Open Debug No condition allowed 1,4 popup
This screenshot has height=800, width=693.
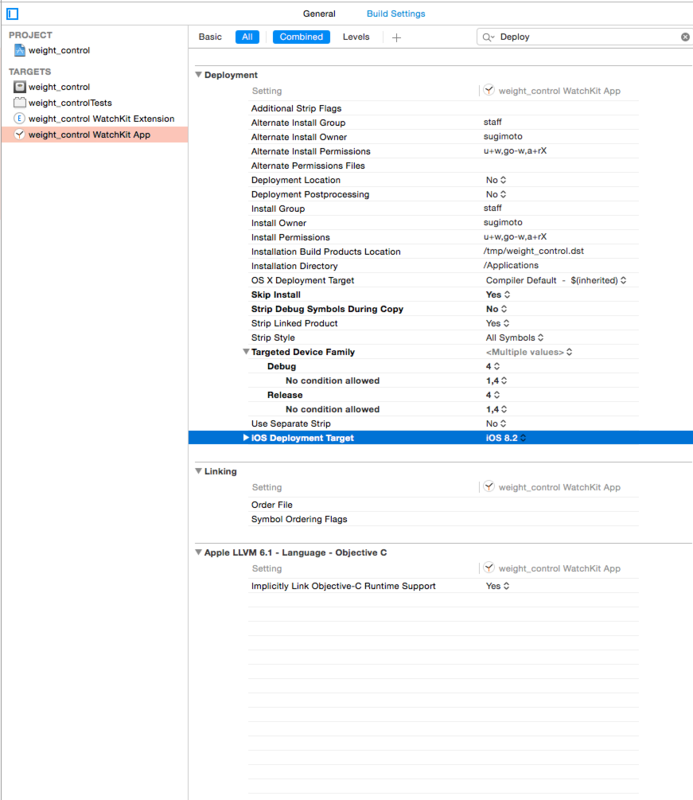coord(496,381)
